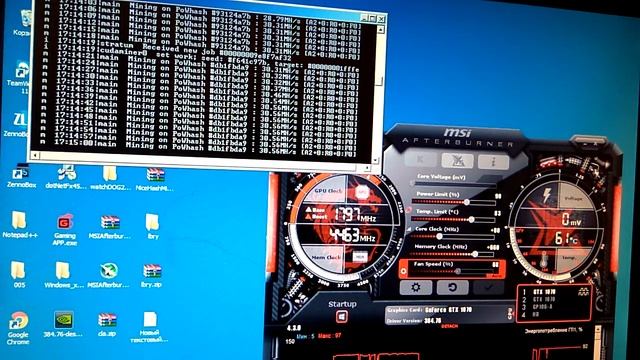Select the Notepad++ folder icon
The height and width of the screenshot is (360, 640).
tap(20, 224)
